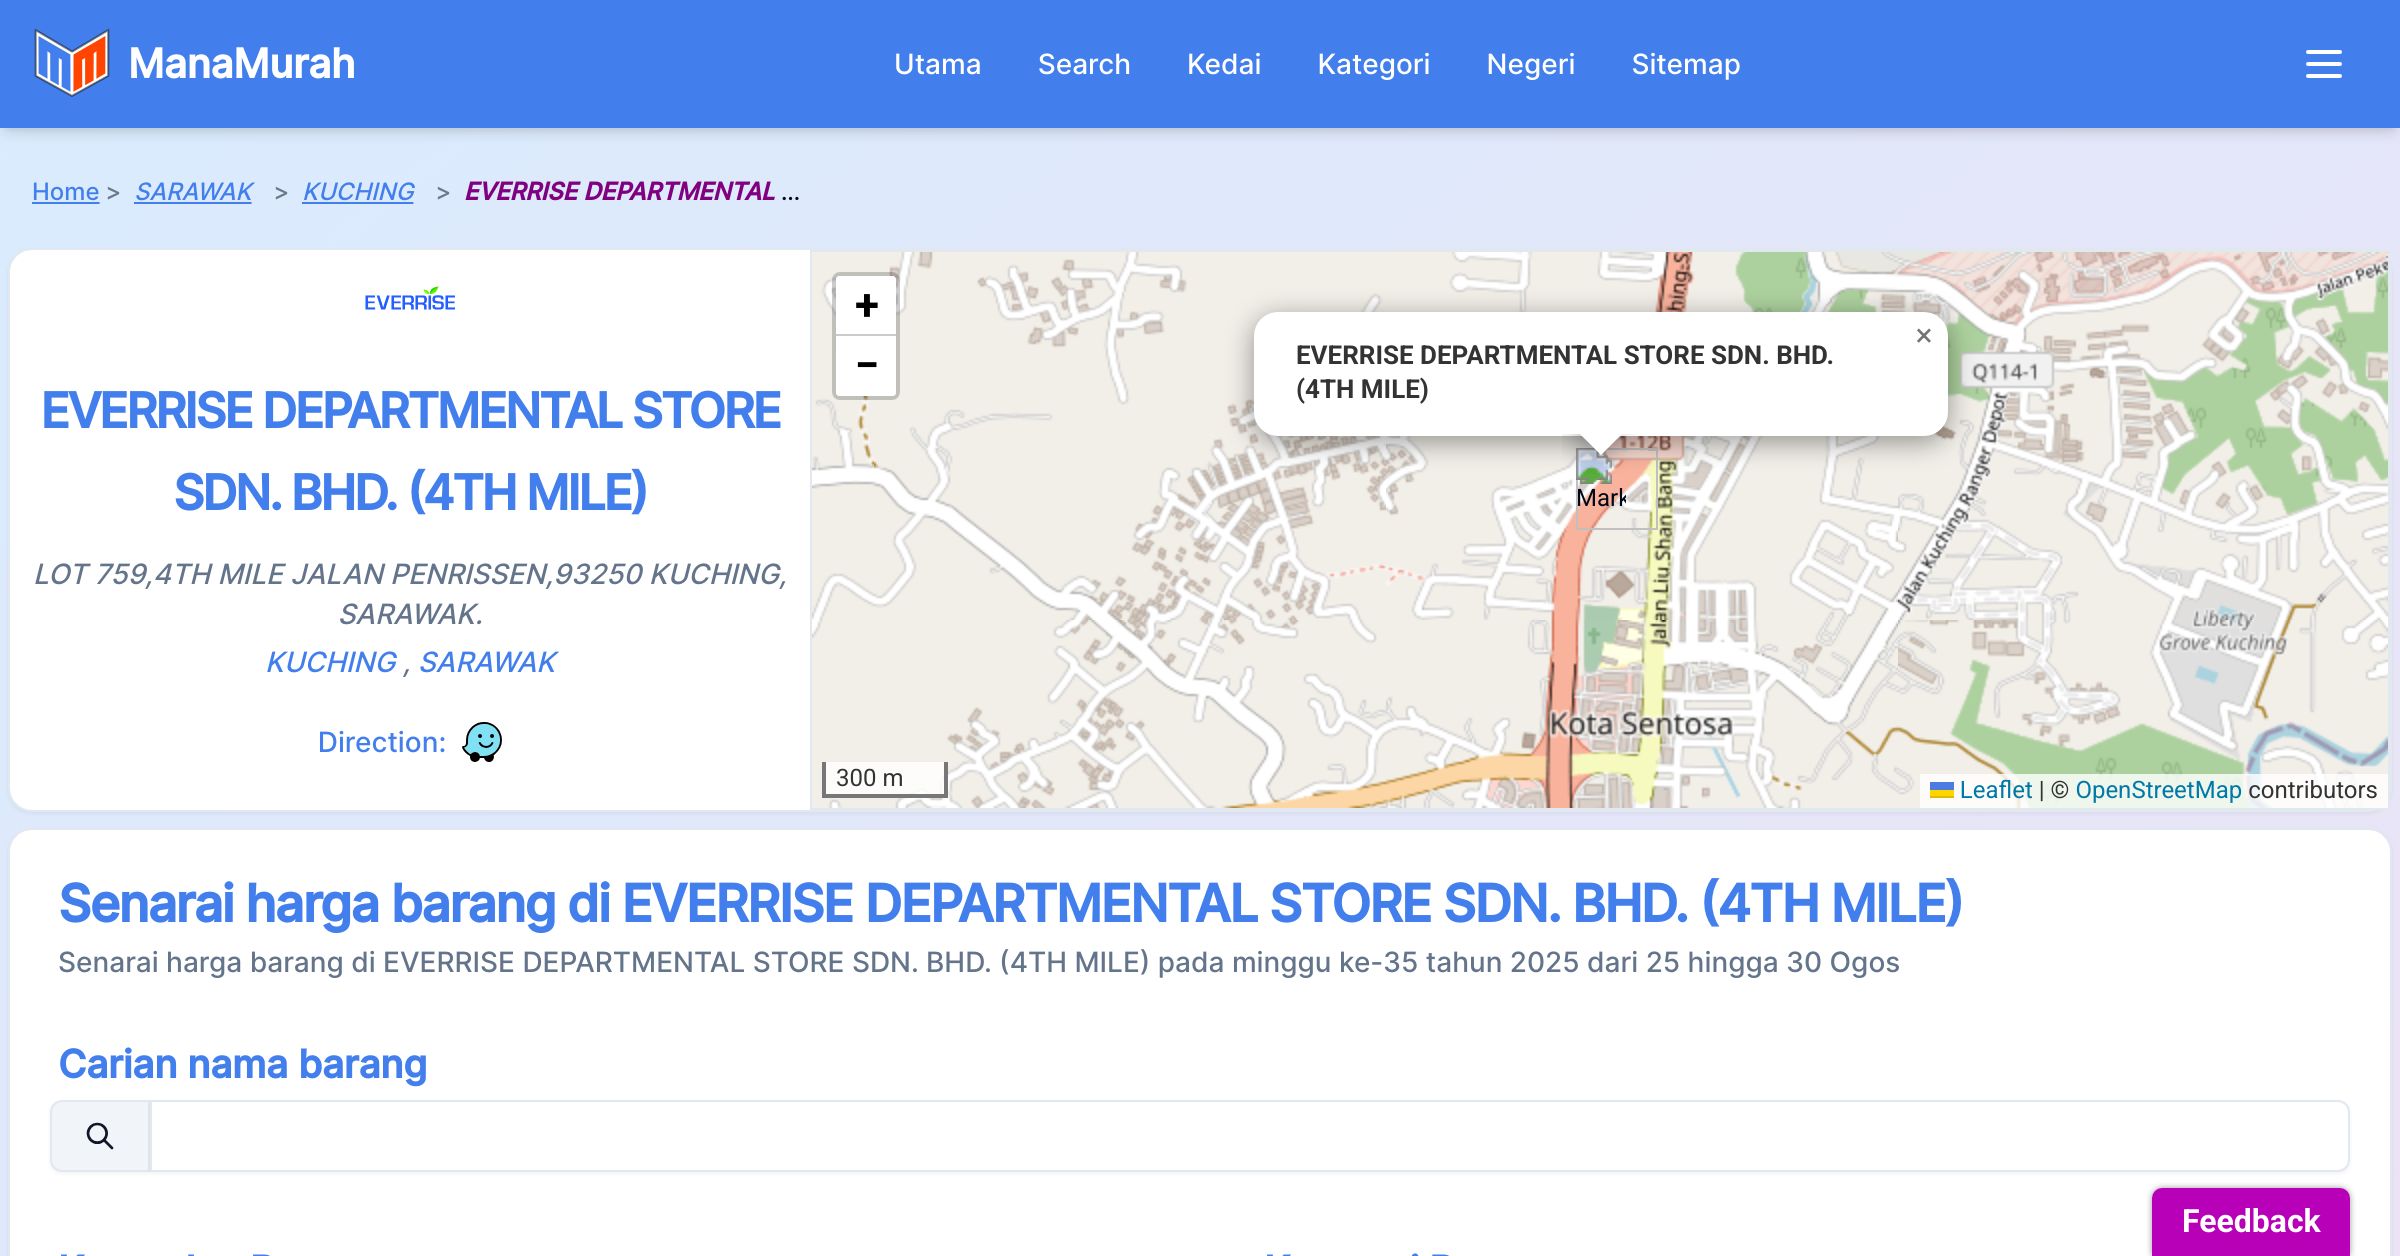This screenshot has width=2400, height=1256.
Task: Open the Search menu item
Action: pyautogui.click(x=1084, y=64)
